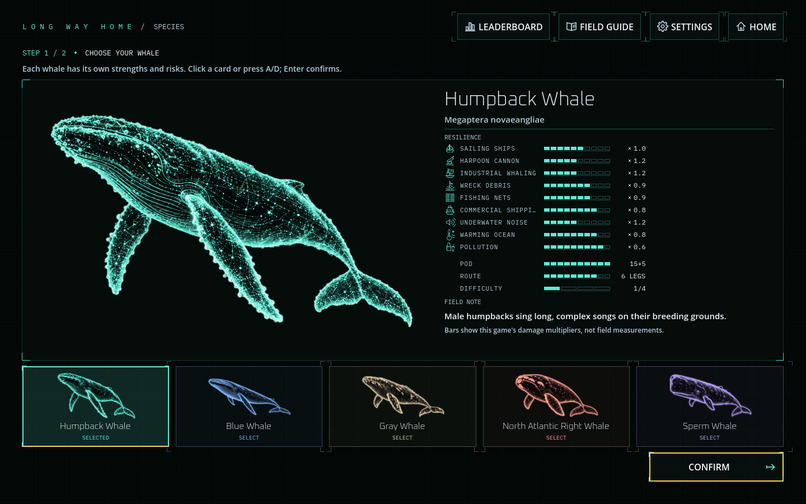The width and height of the screenshot is (806, 504).
Task: Click the 15+5 pod value
Action: 637,264
